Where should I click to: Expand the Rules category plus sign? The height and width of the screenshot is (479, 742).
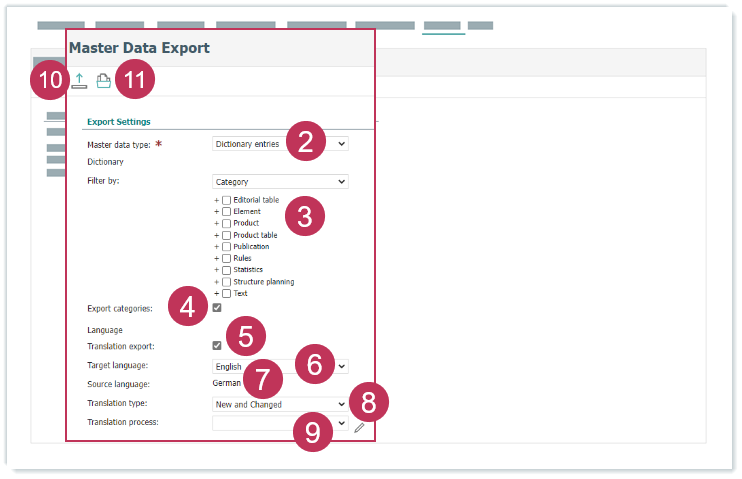(x=216, y=259)
